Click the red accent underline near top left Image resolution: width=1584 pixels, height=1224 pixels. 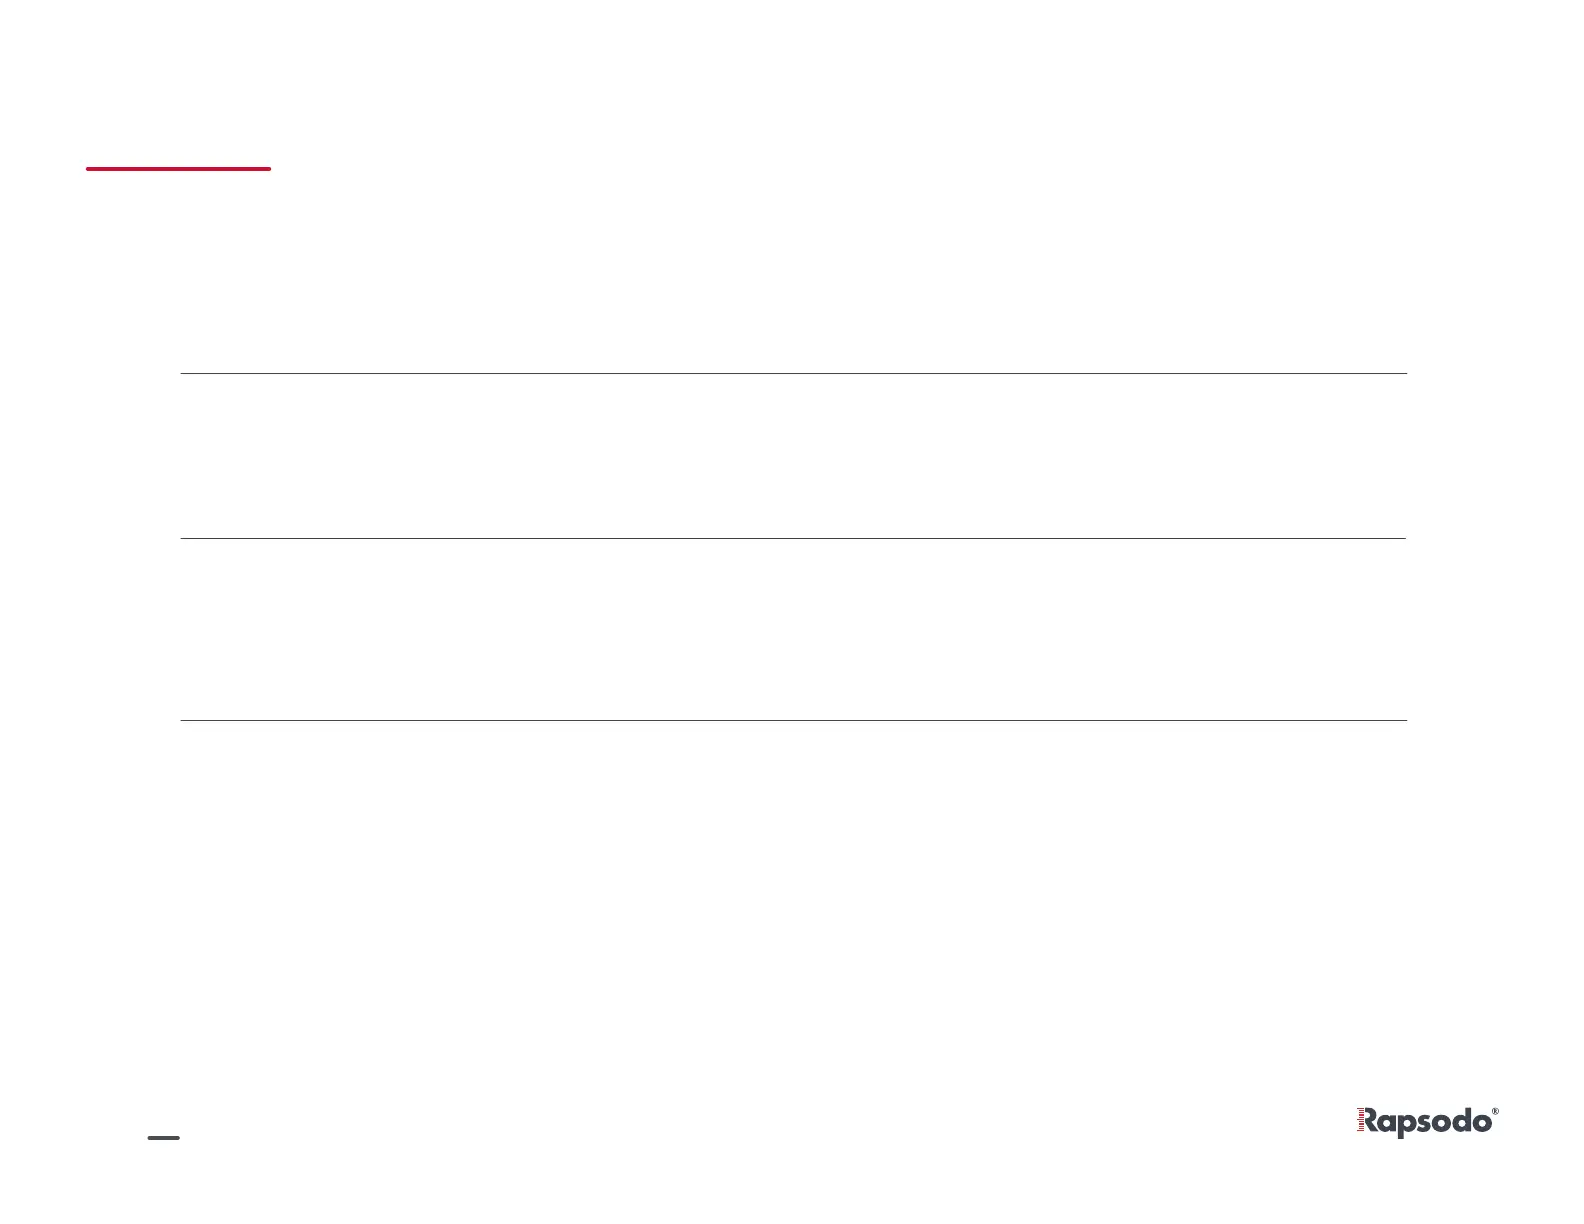pos(178,169)
